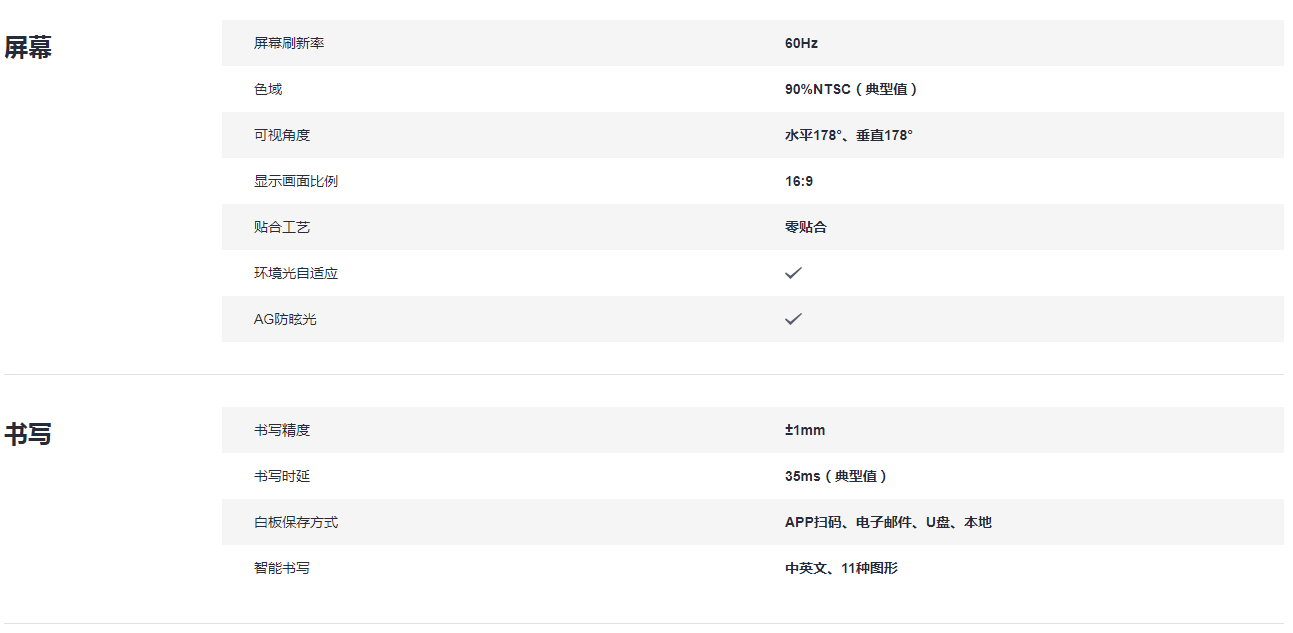The height and width of the screenshot is (633, 1293).
Task: Click the checkmark for 环境光自适应
Action: [x=793, y=273]
